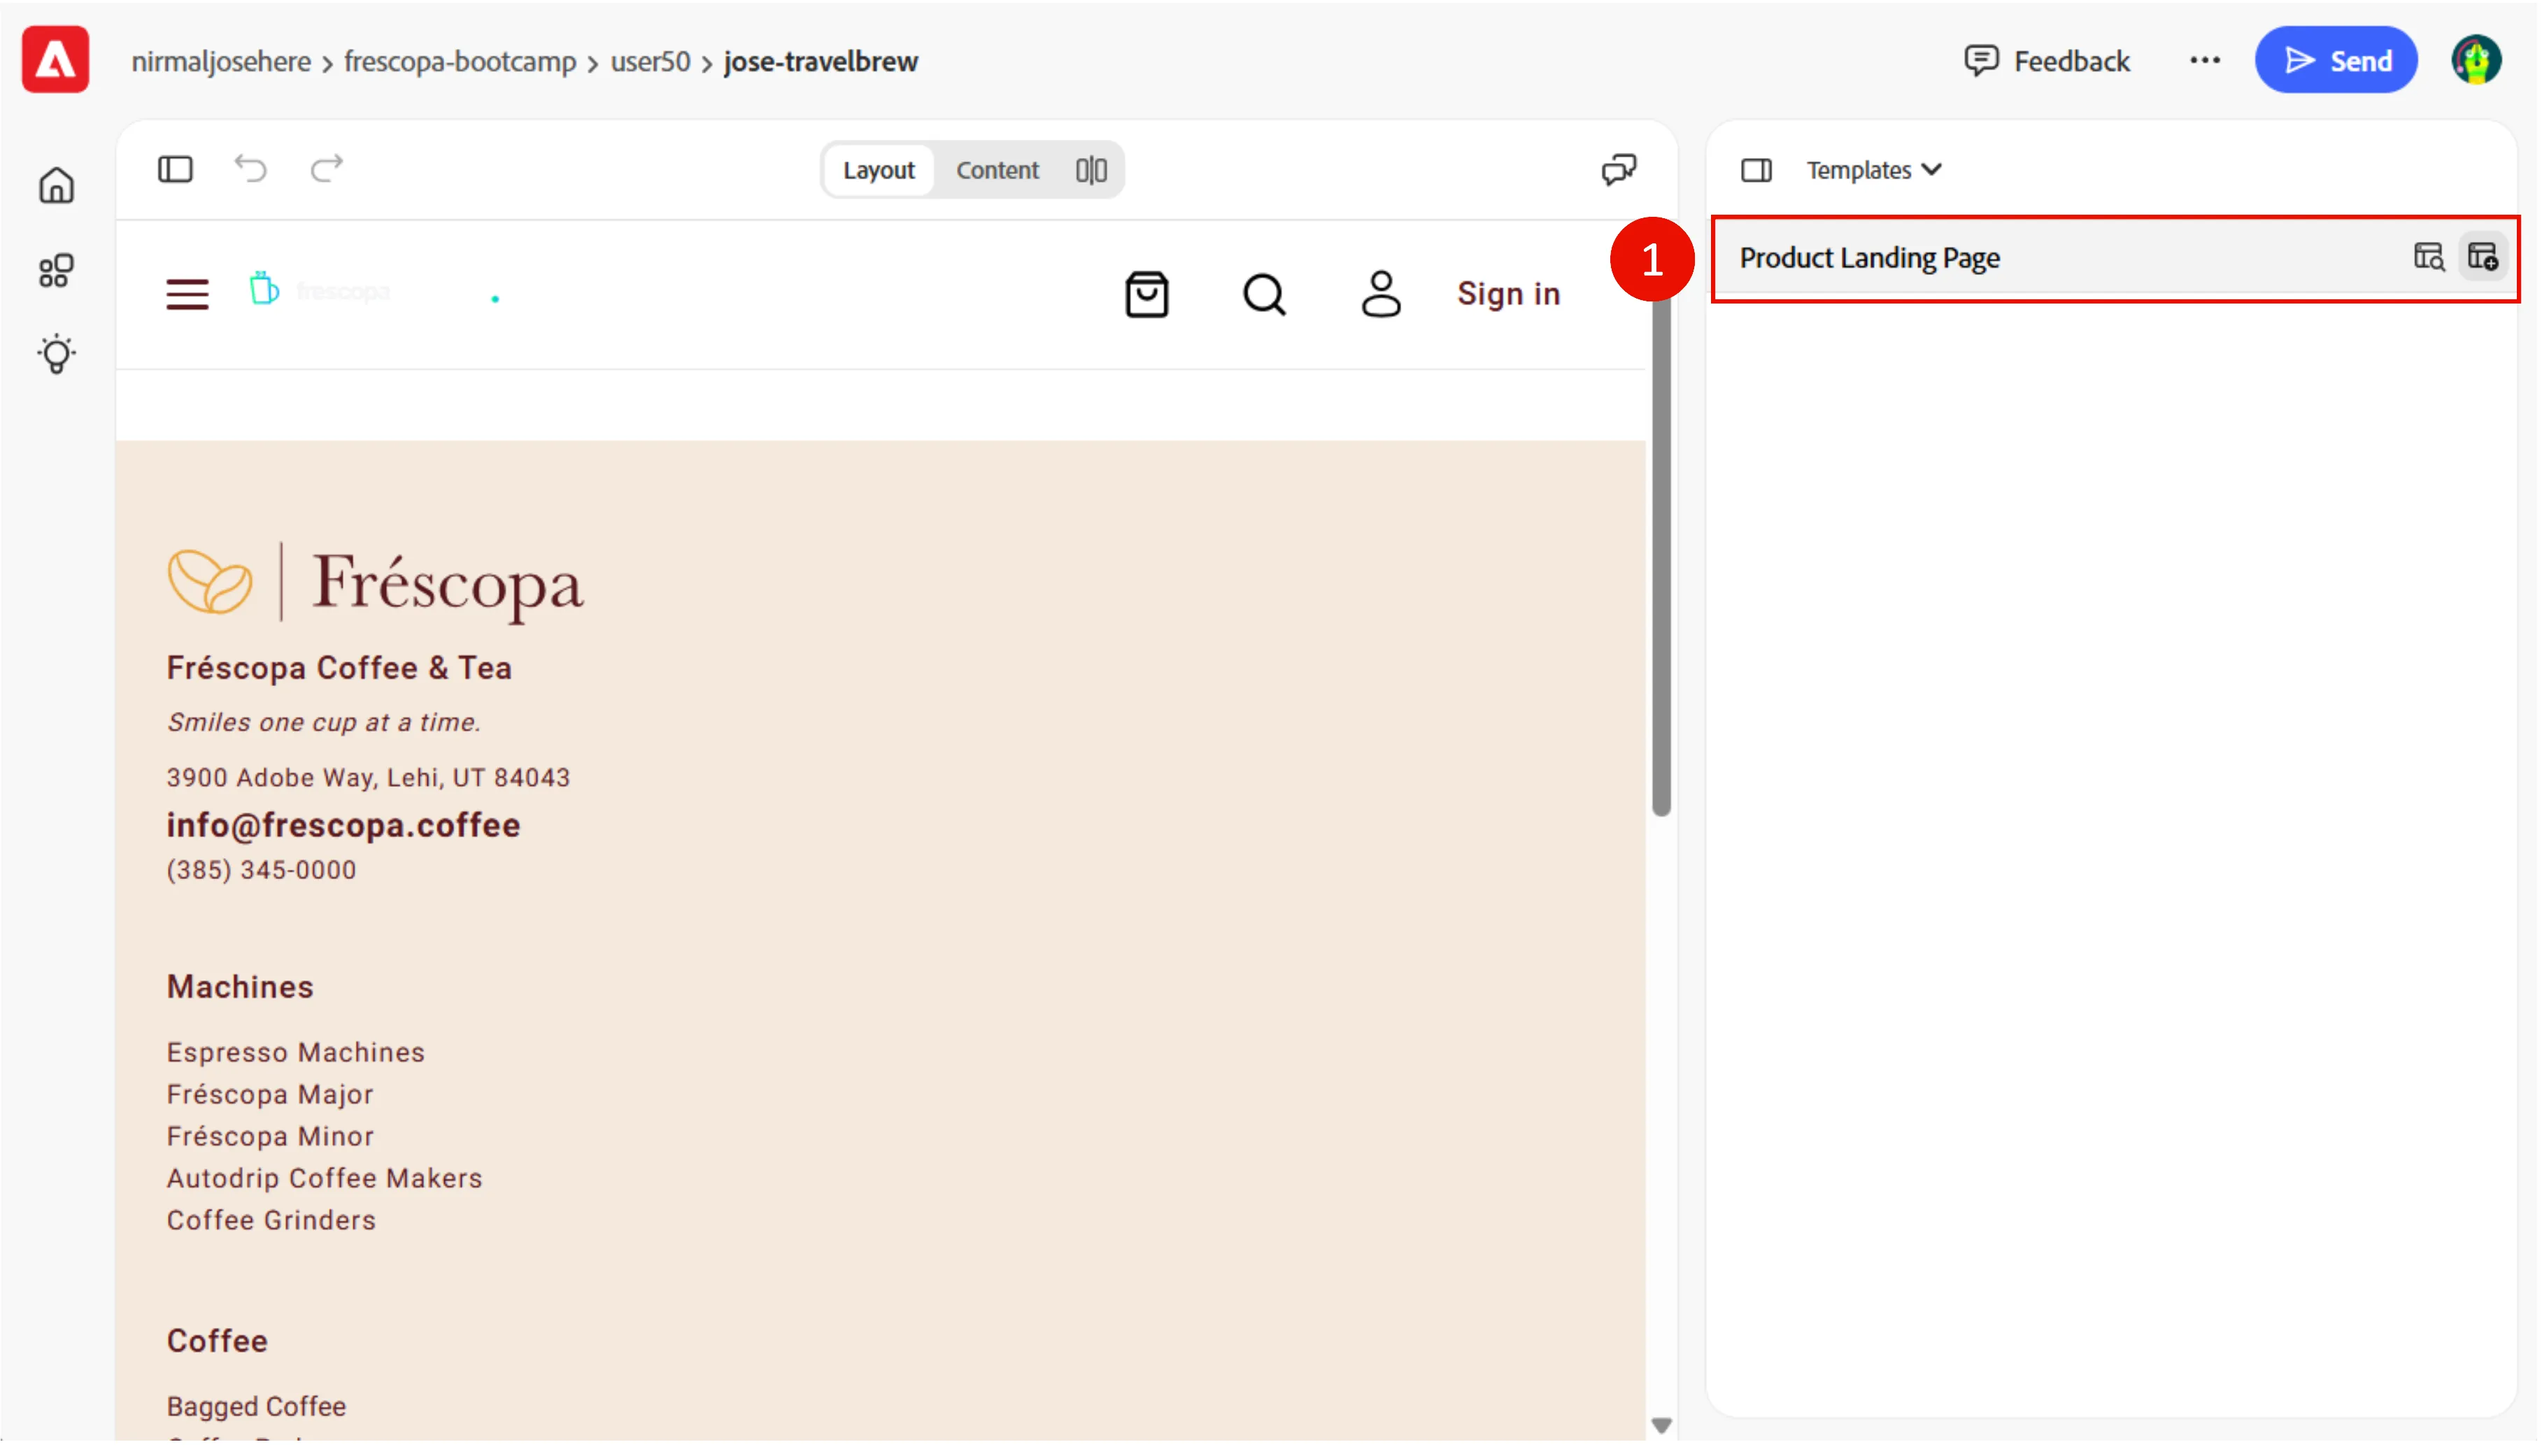Click the scrollbar down arrow
This screenshot has height=1456, width=2542.
1661,1426
